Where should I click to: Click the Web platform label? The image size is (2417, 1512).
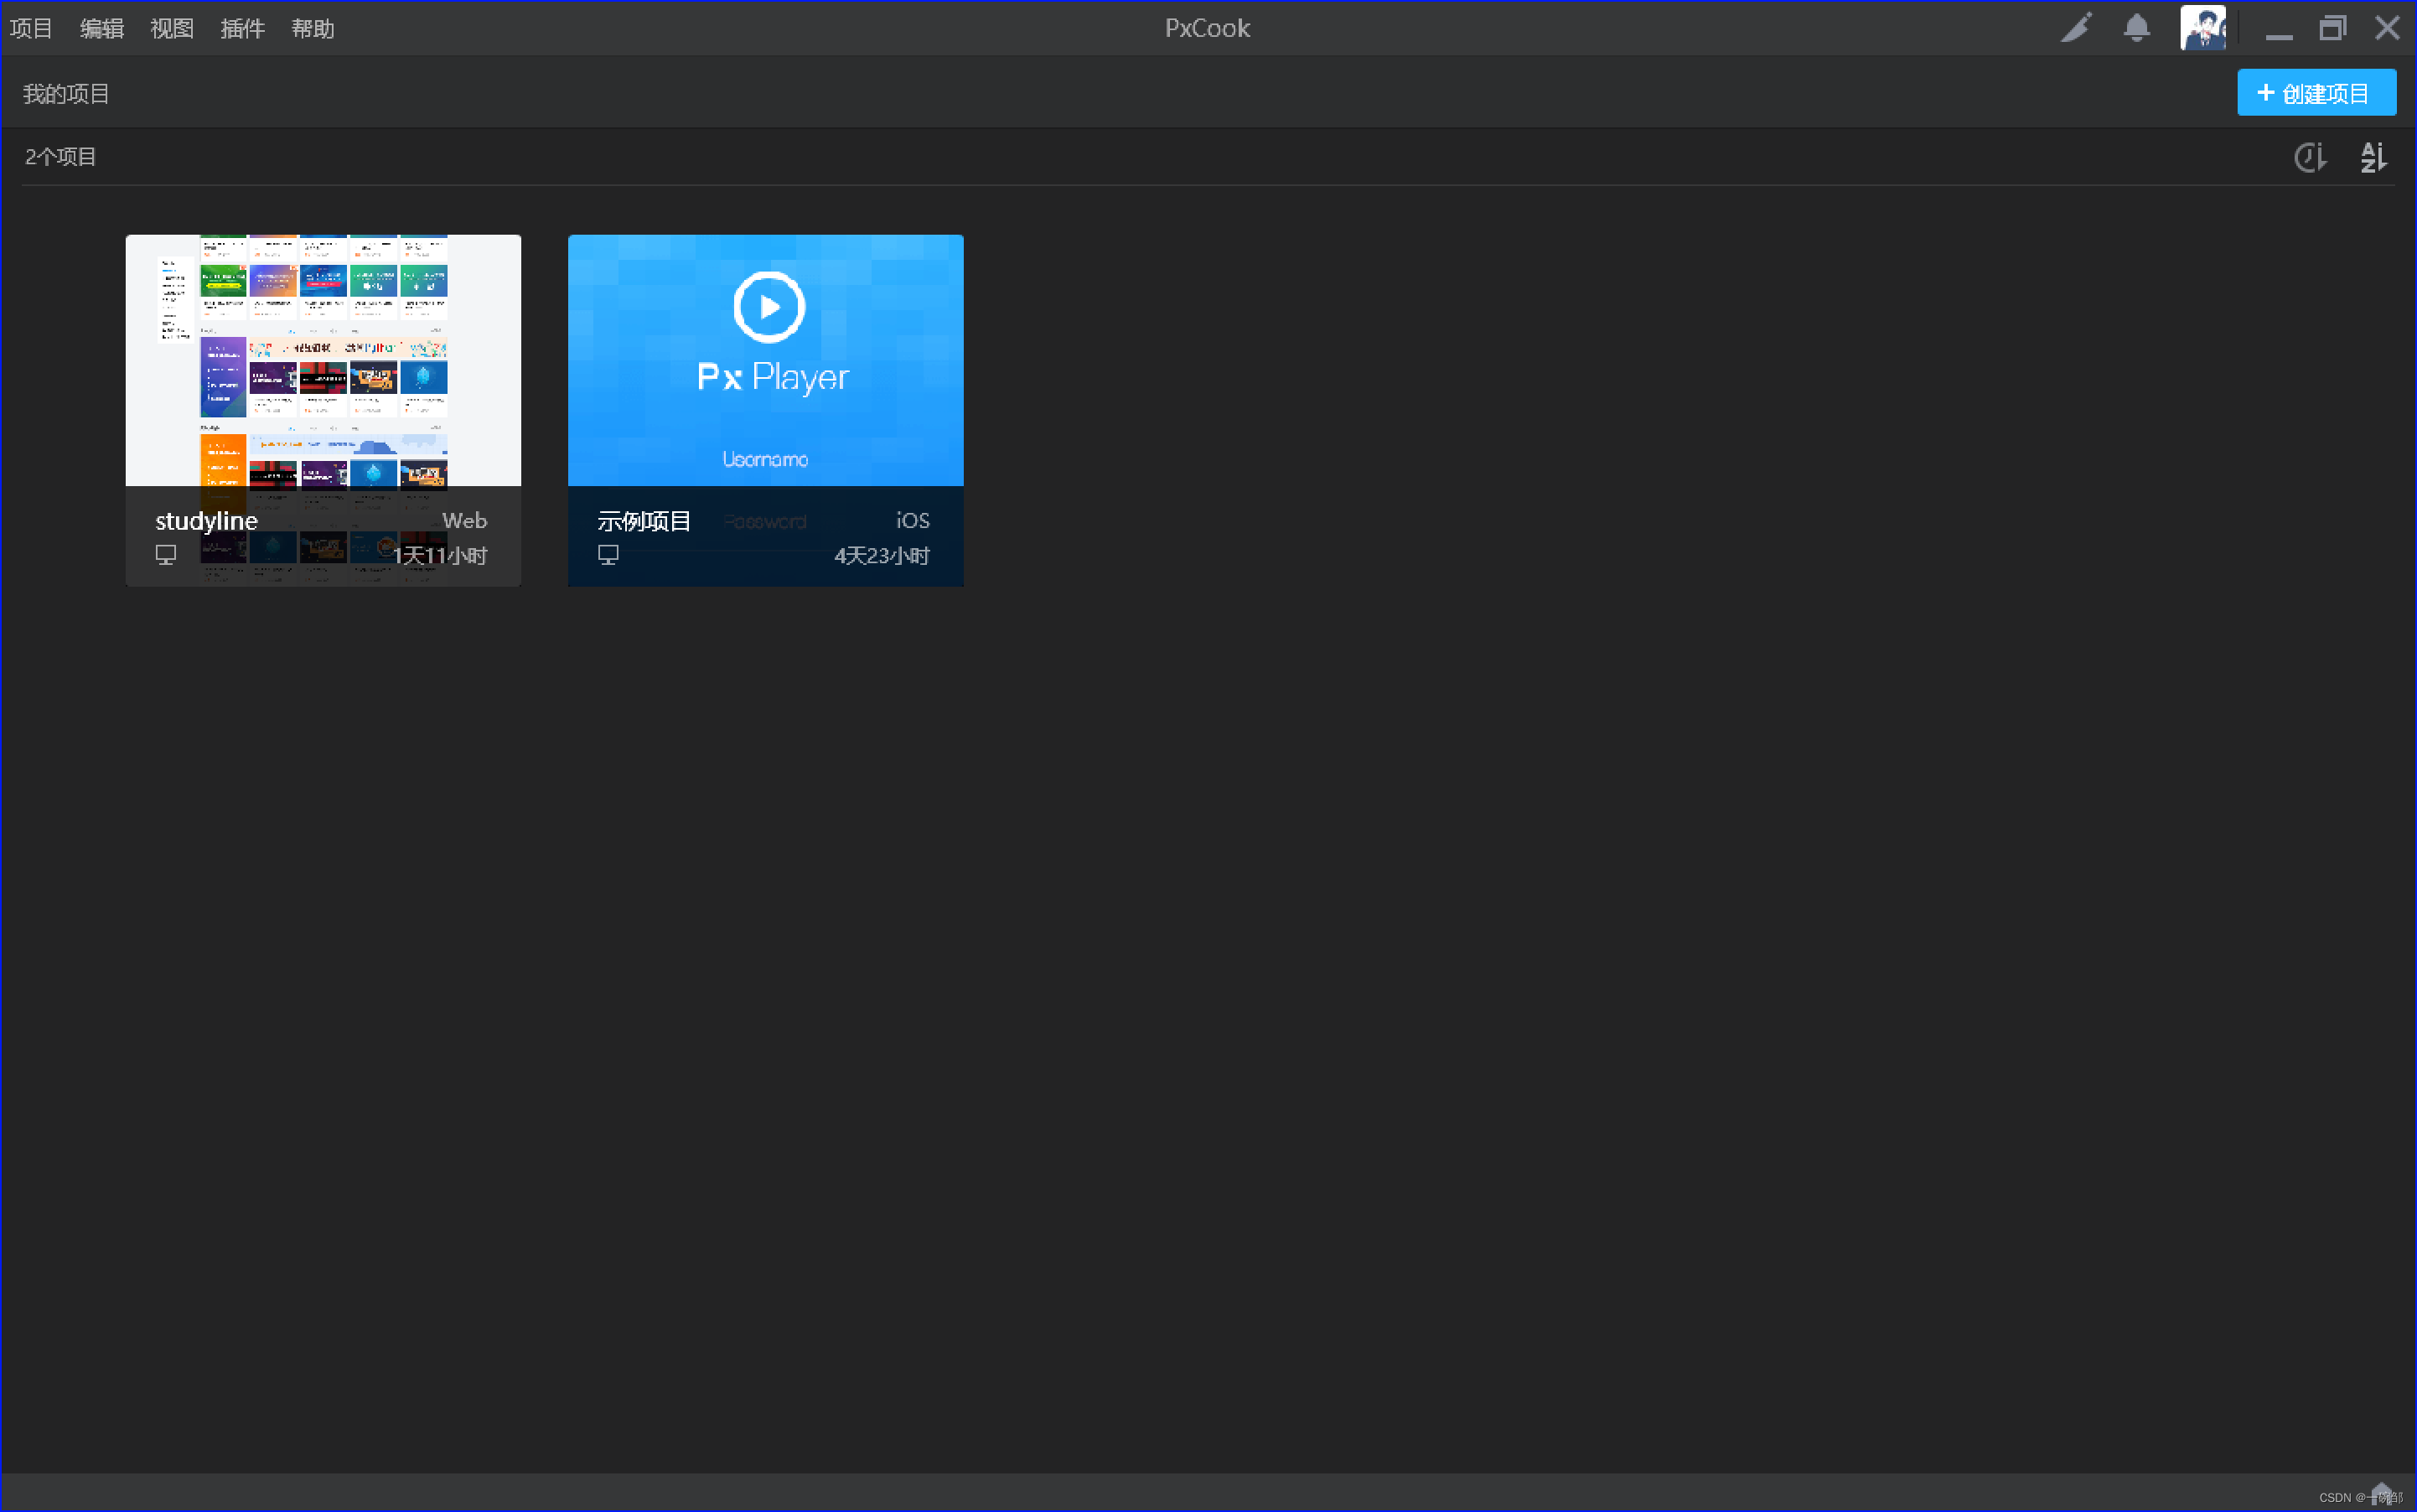(465, 521)
